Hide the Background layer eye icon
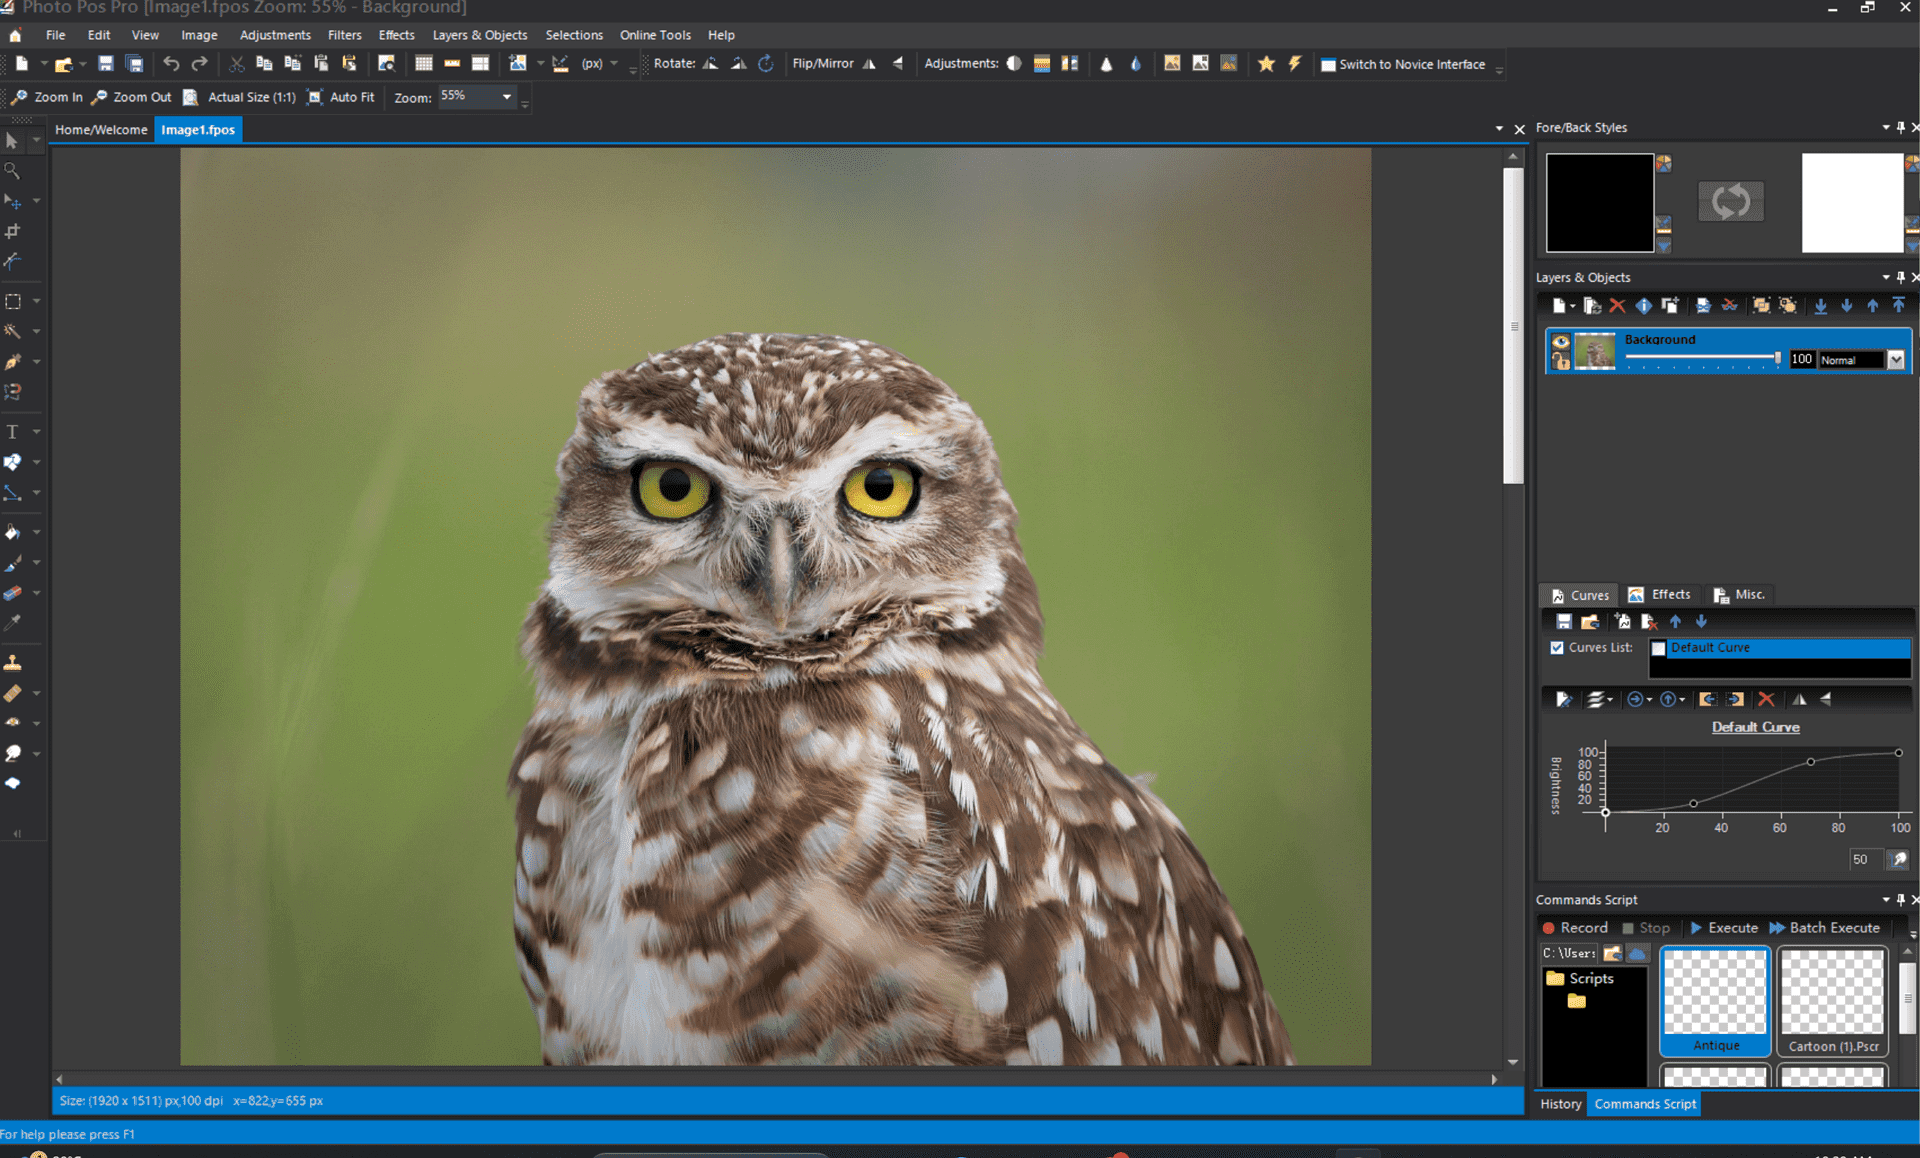Screen dimensions: 1920x1158 (1560, 342)
